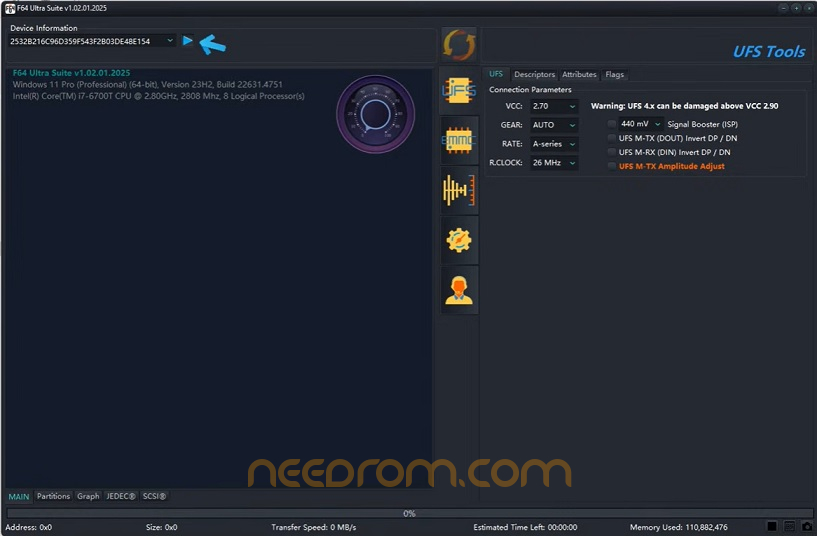Image resolution: width=817 pixels, height=536 pixels.
Task: Click the camera screenshot icon
Action: coord(807,526)
